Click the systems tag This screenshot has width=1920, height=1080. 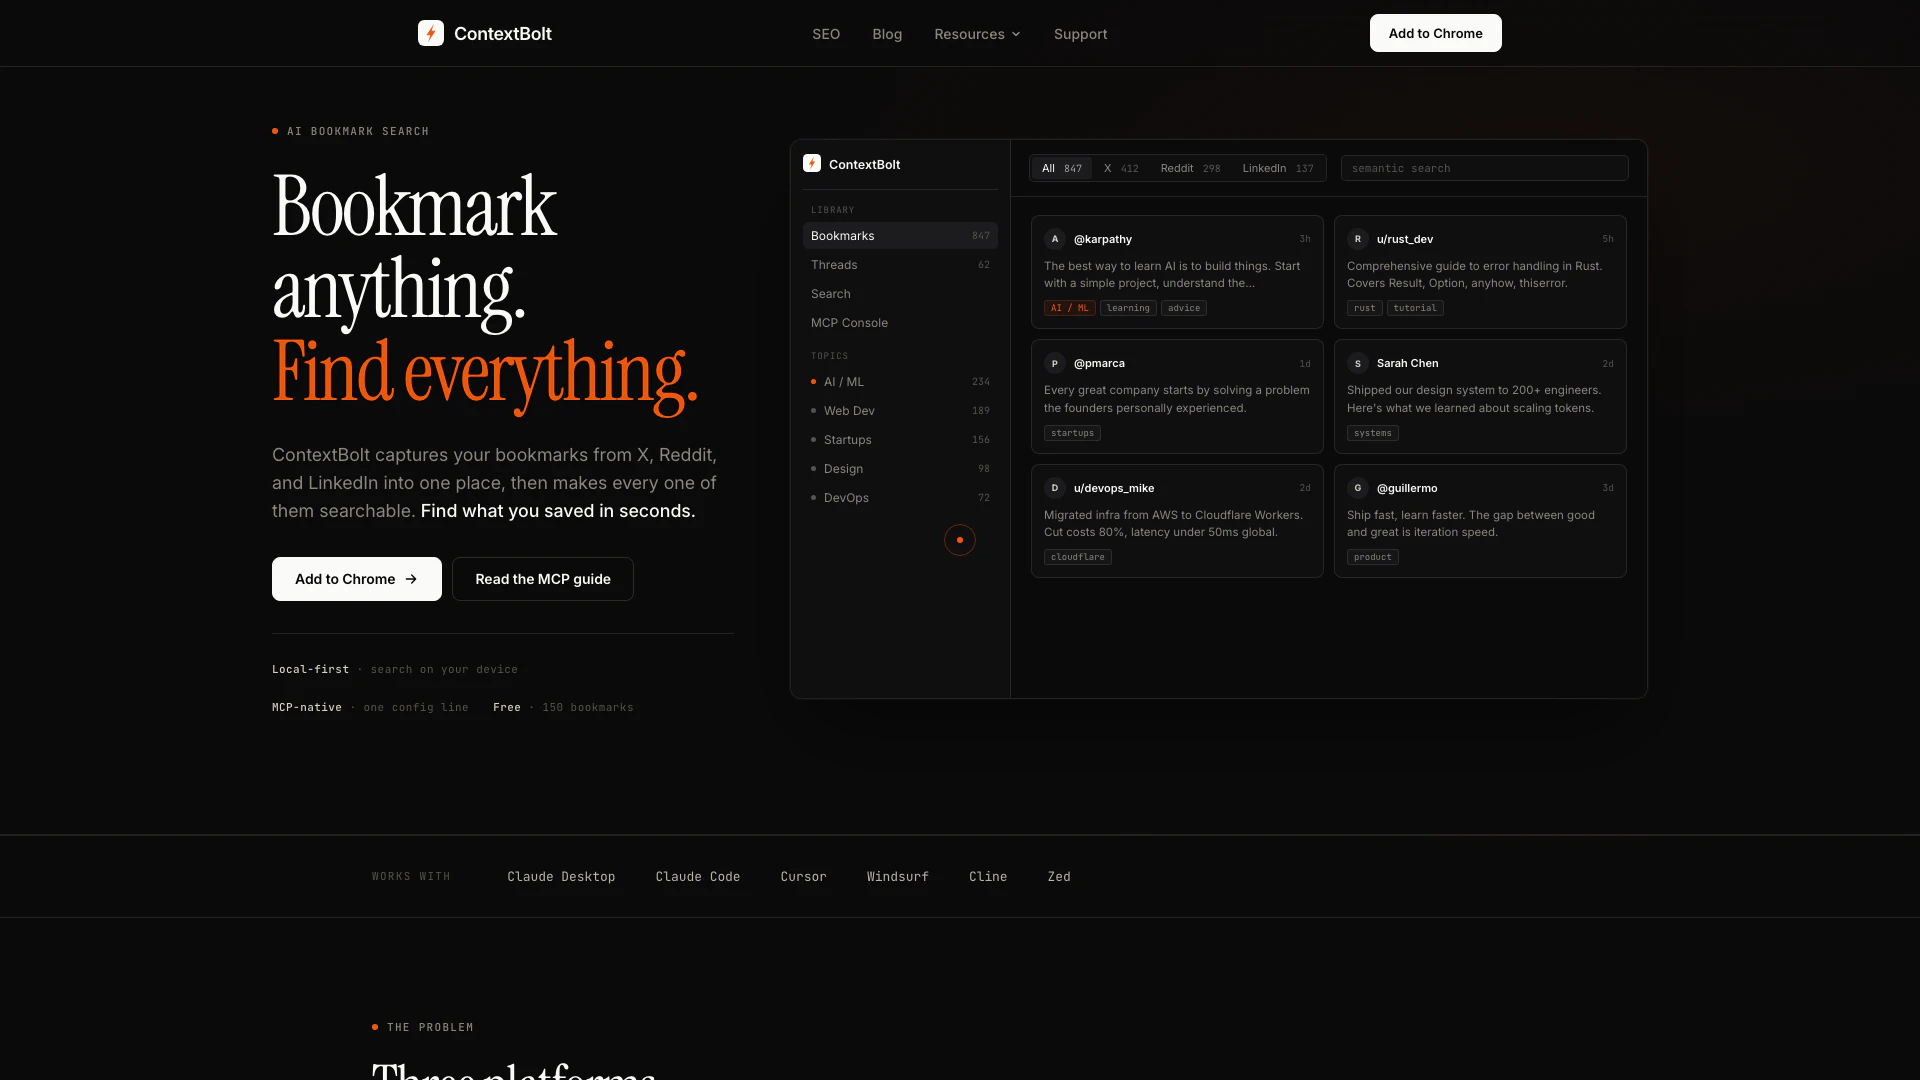(1372, 433)
